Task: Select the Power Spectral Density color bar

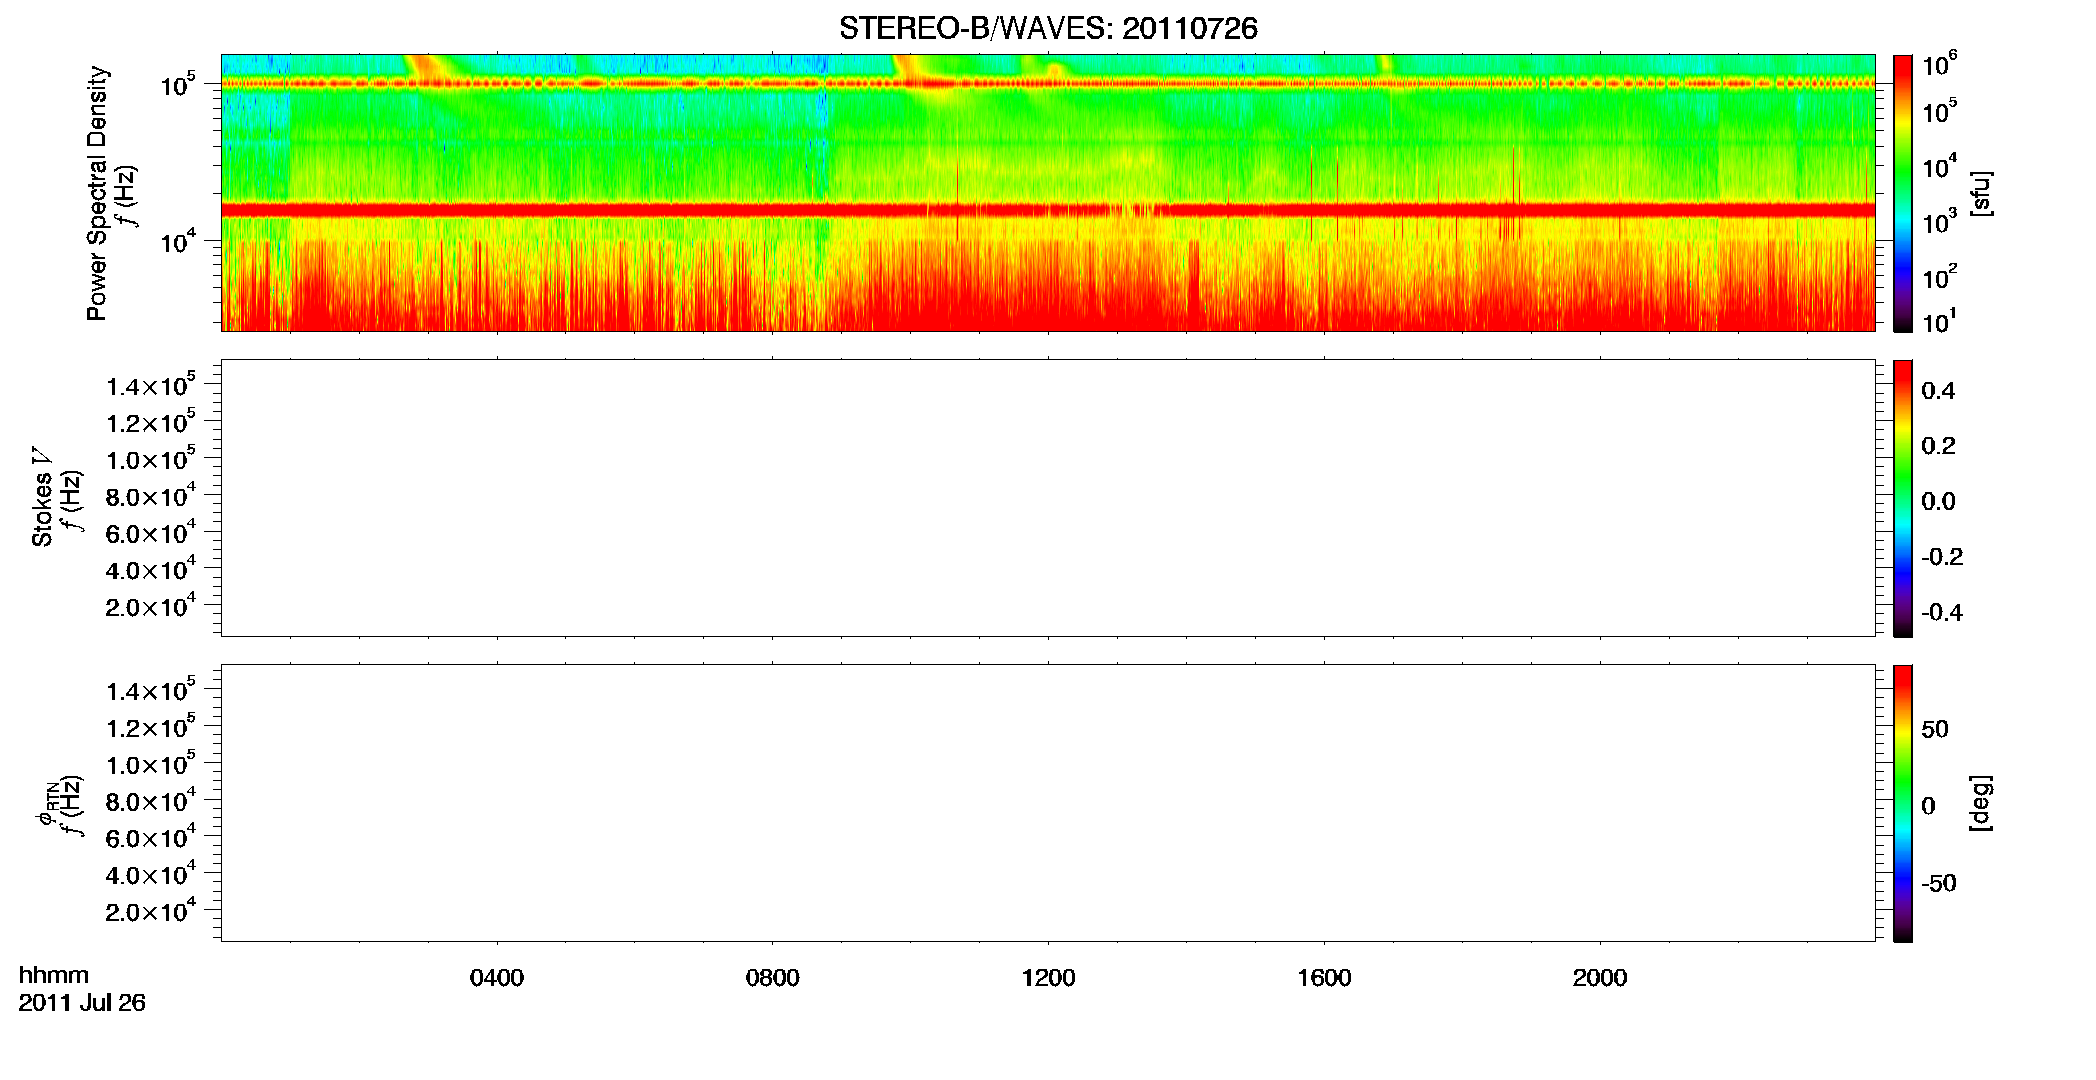Action: [1903, 193]
